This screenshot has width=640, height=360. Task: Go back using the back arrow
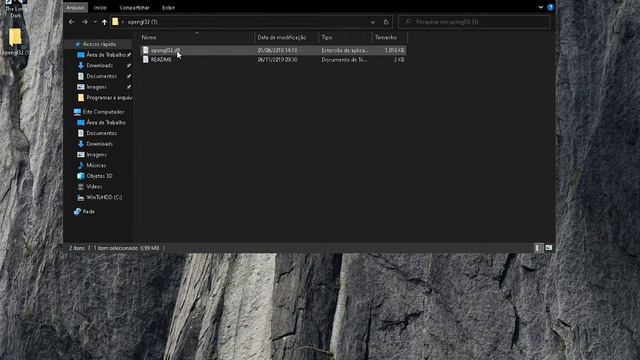[72, 22]
